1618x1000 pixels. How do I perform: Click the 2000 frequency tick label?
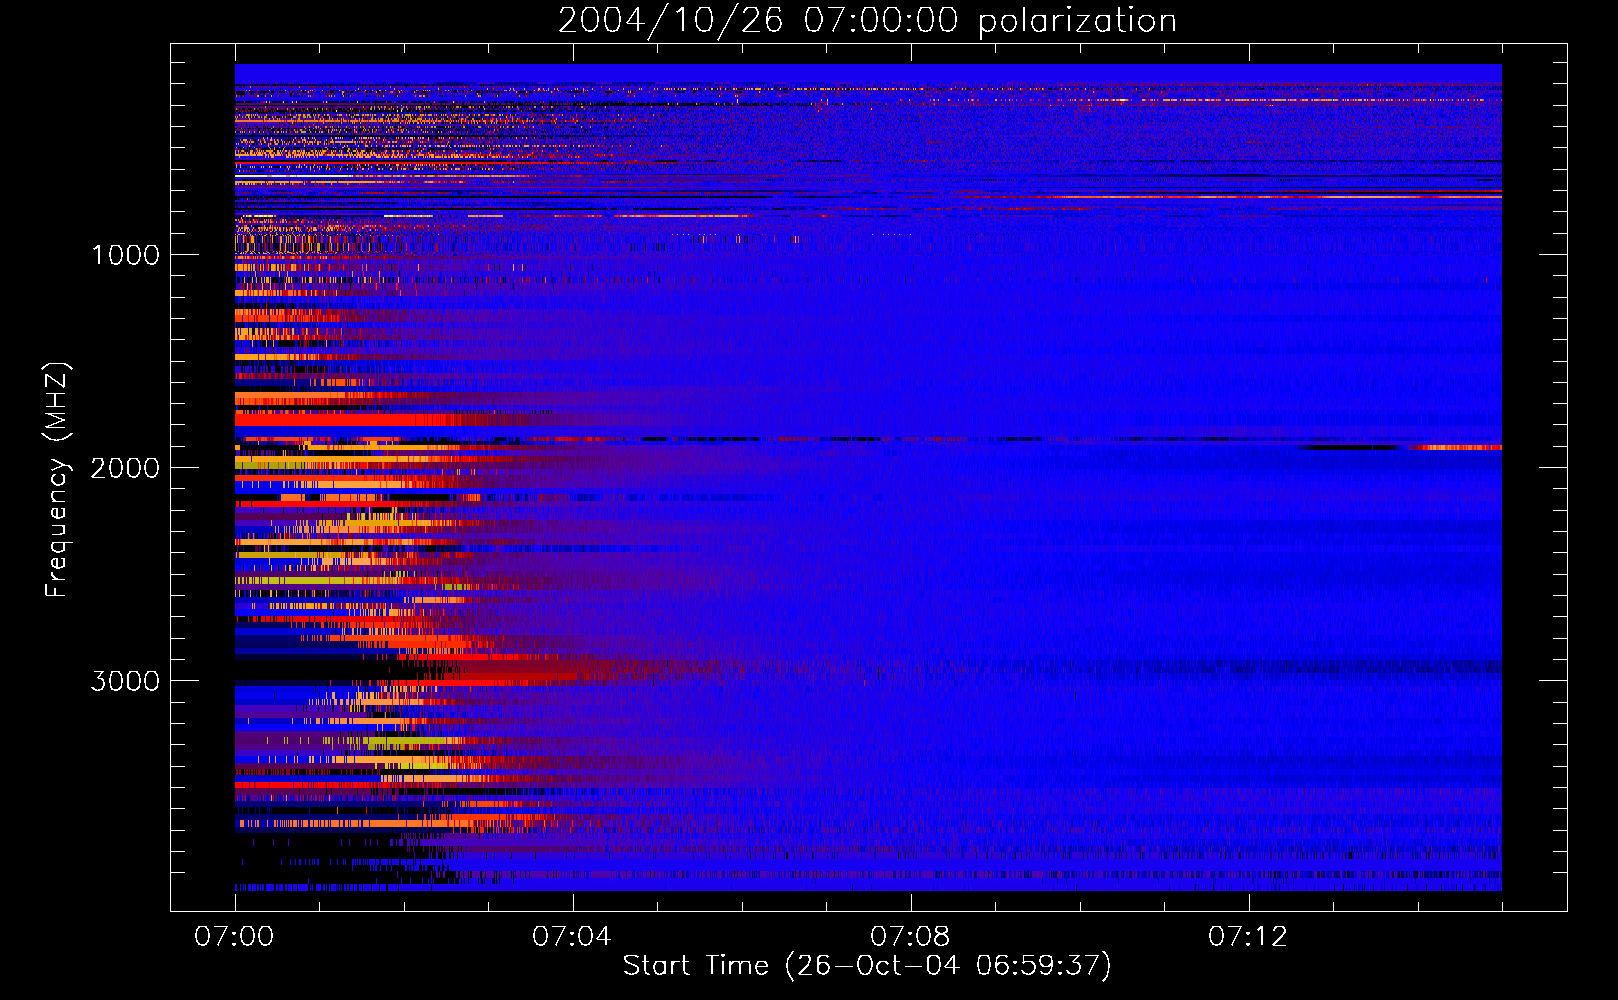click(x=125, y=468)
